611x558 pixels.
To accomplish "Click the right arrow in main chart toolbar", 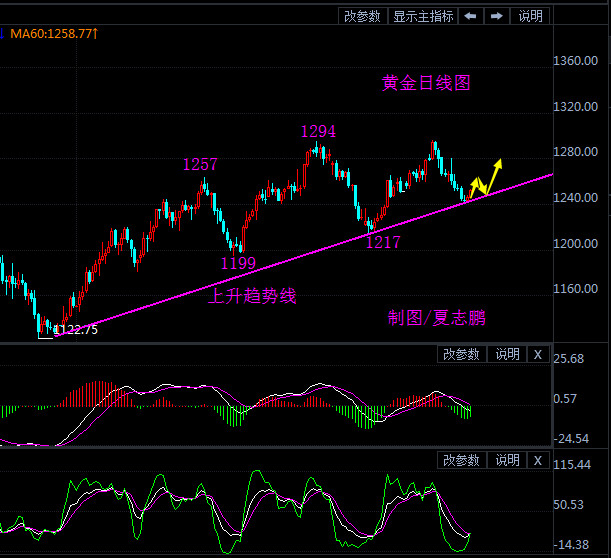I will (x=497, y=16).
